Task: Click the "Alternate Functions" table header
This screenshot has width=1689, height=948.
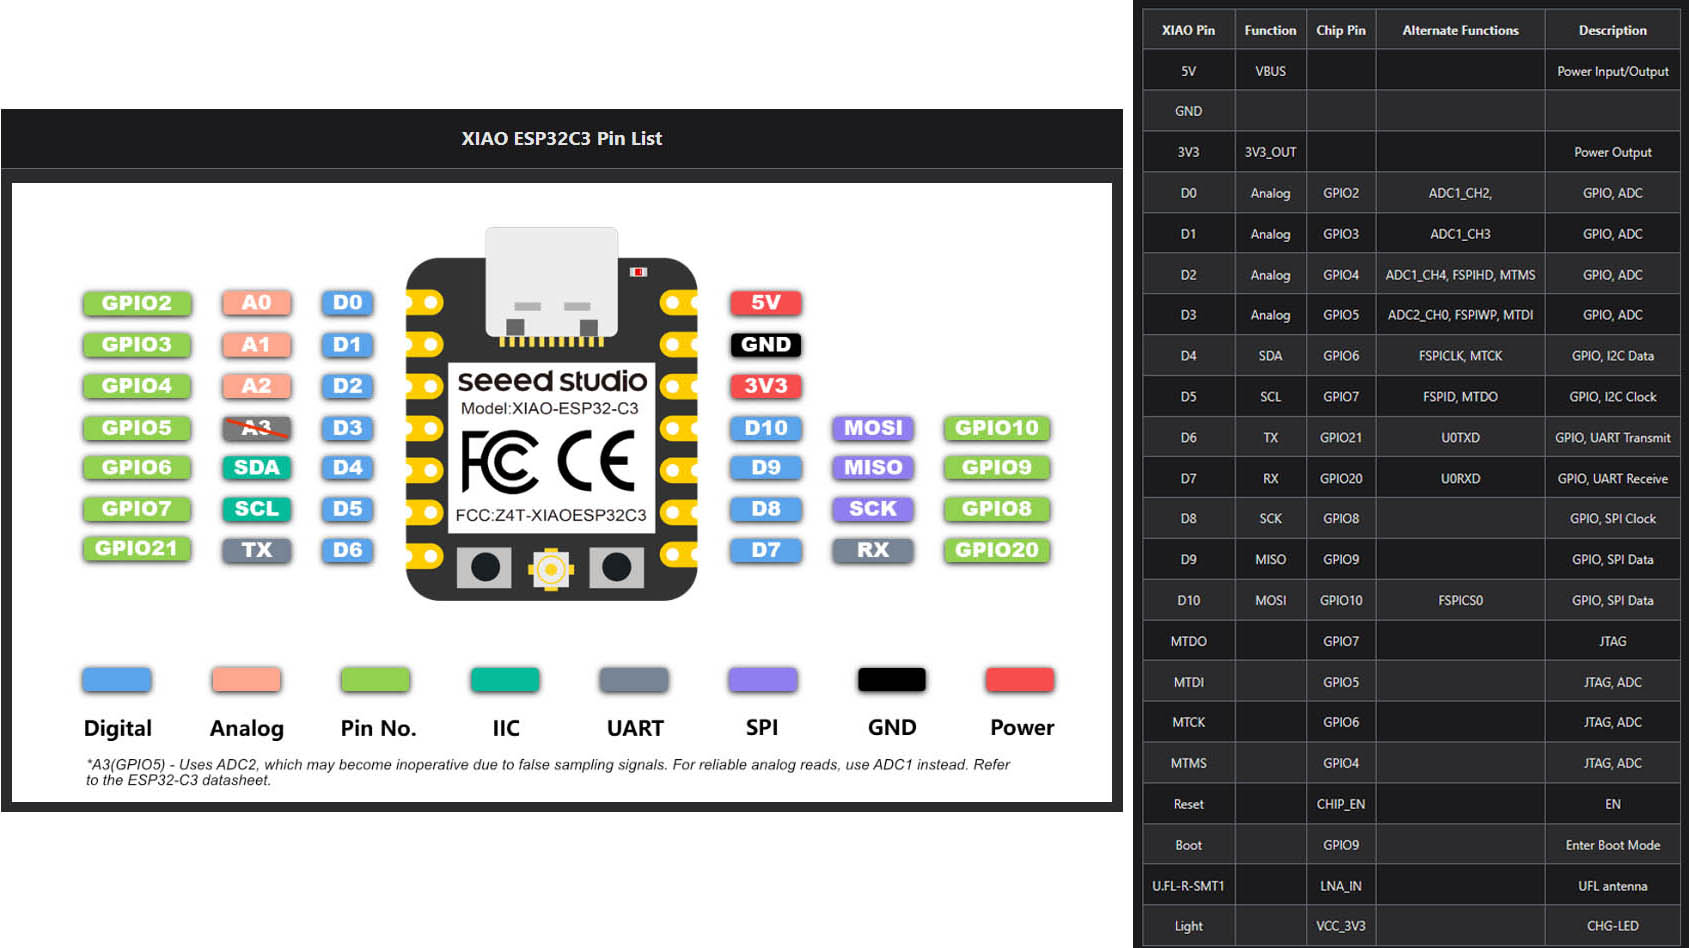Action: 1460,30
